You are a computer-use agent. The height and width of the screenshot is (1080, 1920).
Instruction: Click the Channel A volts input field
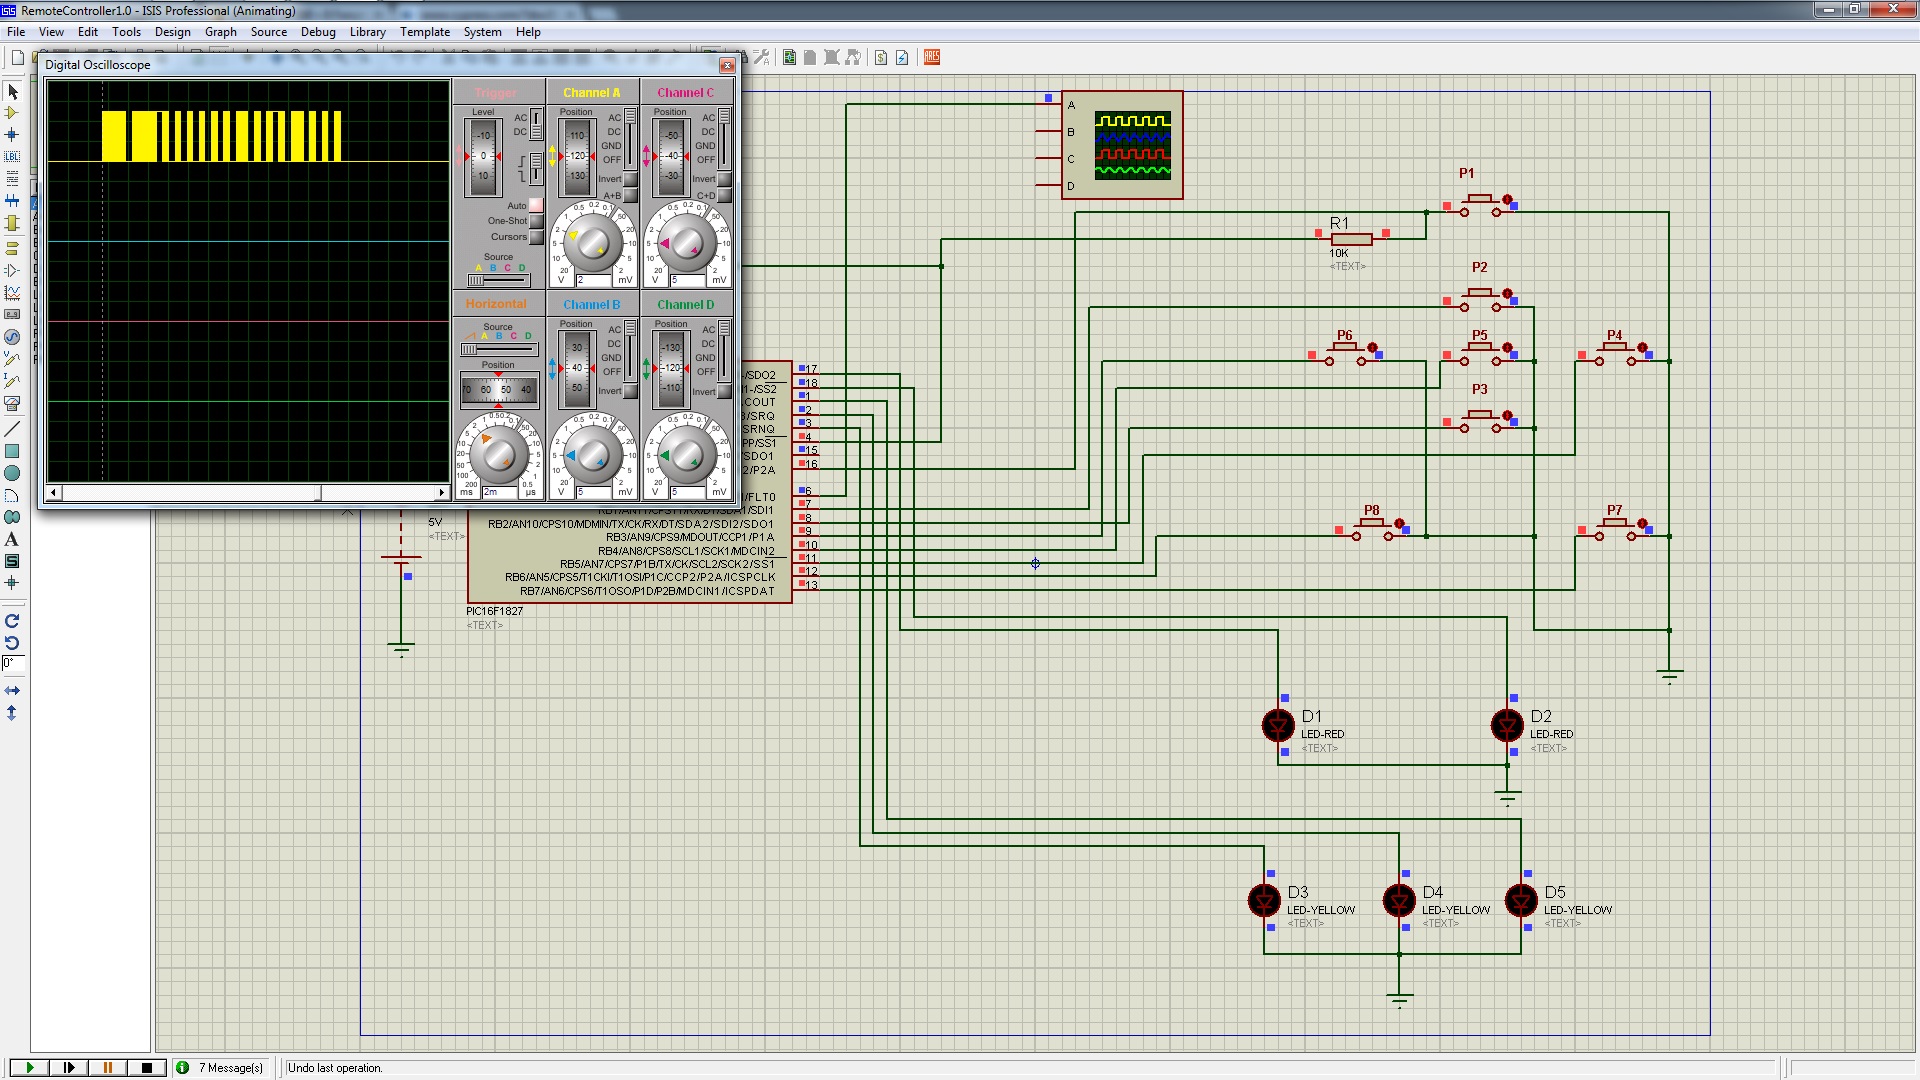593,280
